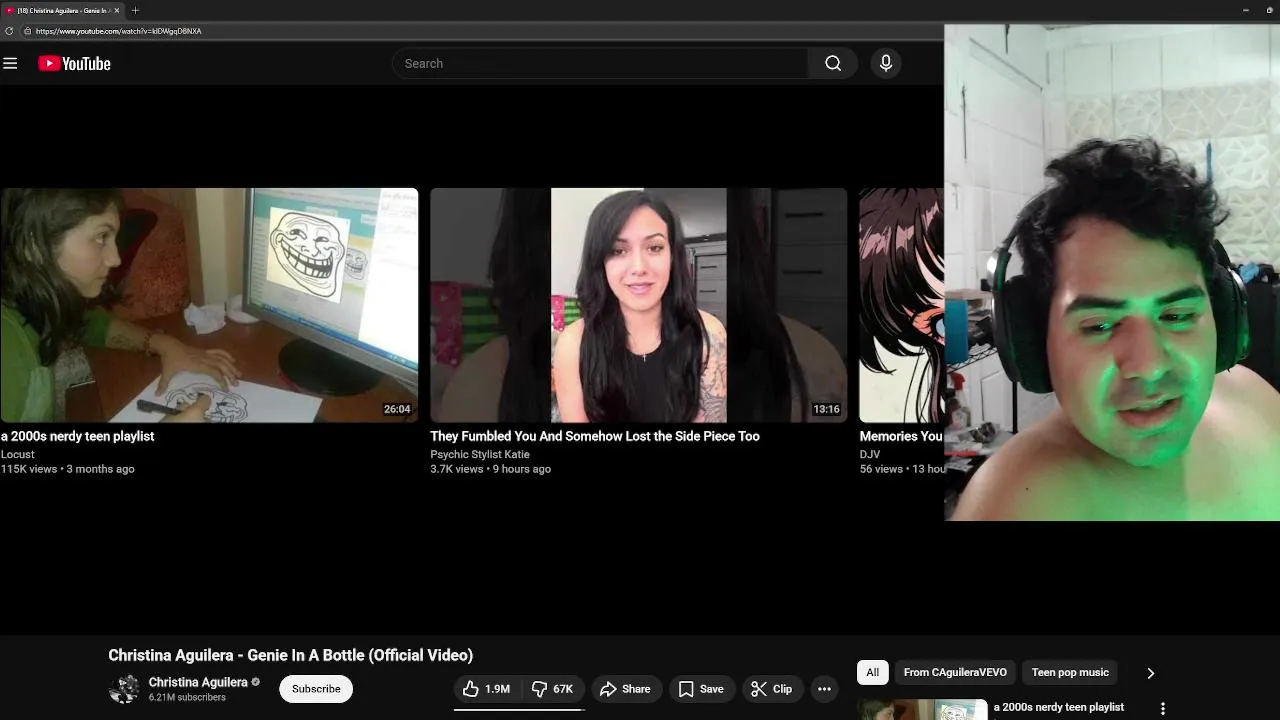The image size is (1280, 720).
Task: Select the All filter chip
Action: pos(872,673)
